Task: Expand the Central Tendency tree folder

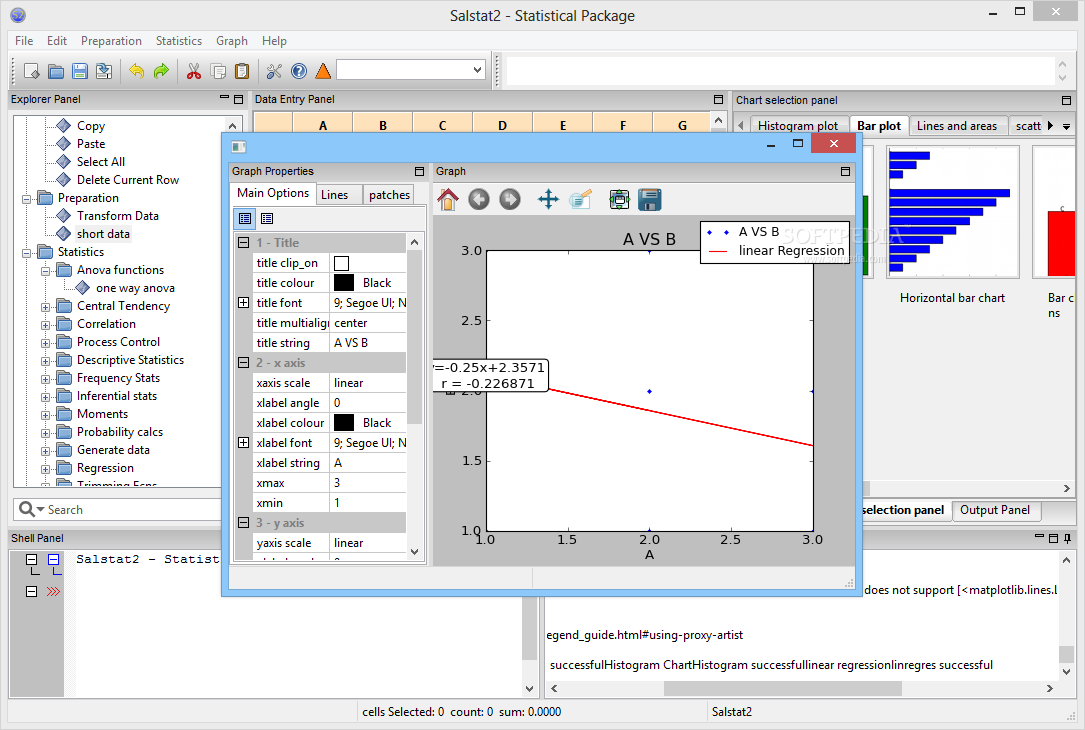Action: pos(46,307)
